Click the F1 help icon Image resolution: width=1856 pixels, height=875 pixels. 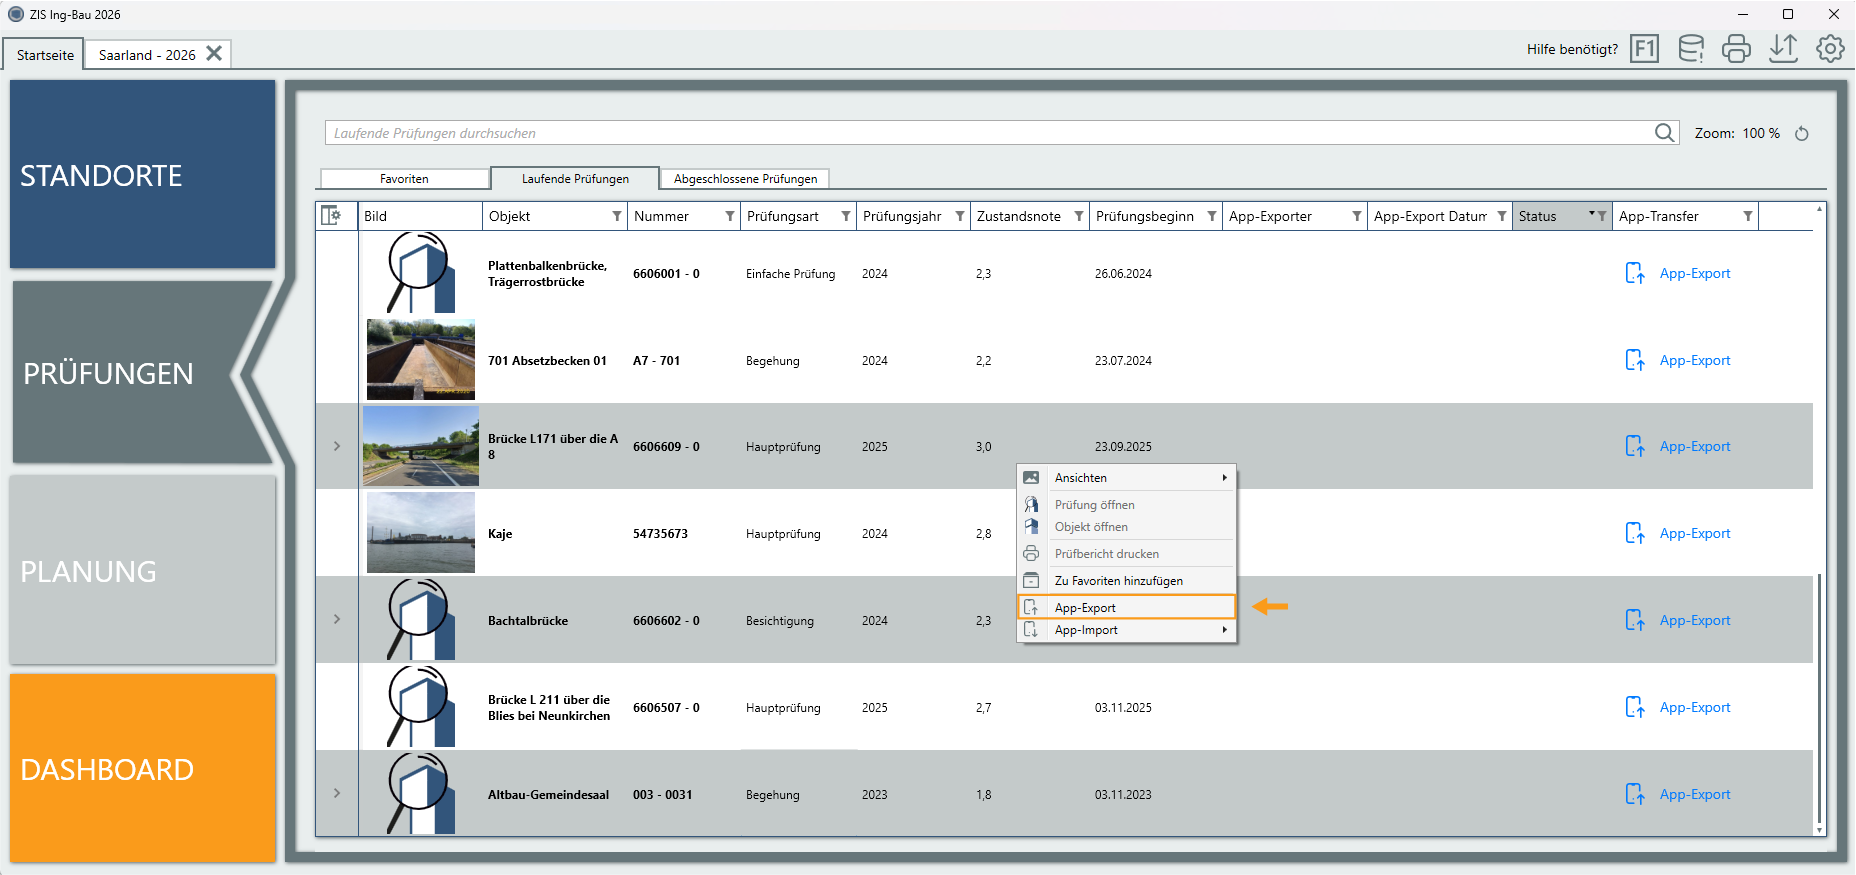pos(1644,49)
